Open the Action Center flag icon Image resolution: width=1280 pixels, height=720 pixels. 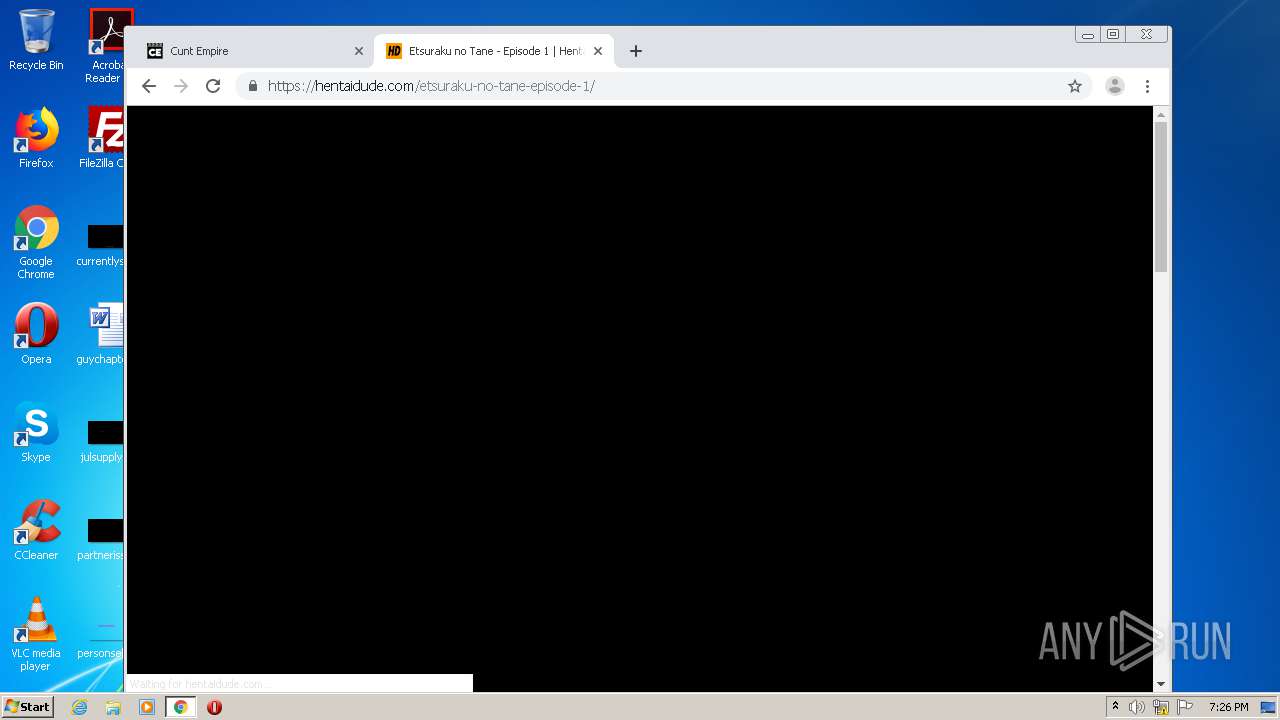[x=1185, y=707]
